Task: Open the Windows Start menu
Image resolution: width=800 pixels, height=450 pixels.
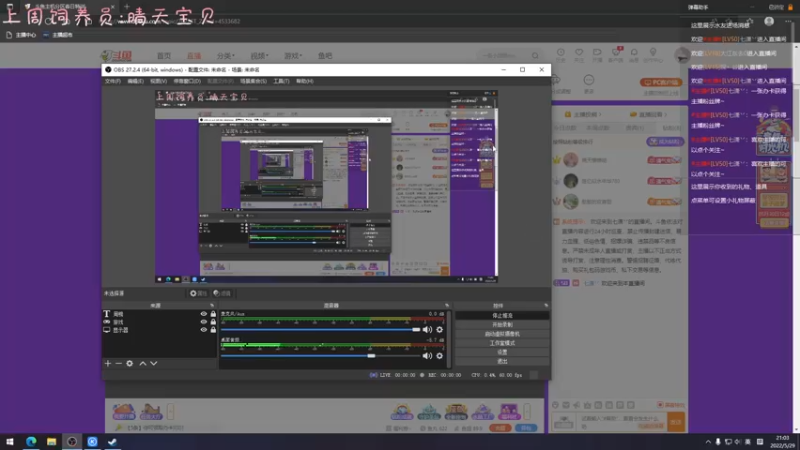Action: [x=10, y=441]
